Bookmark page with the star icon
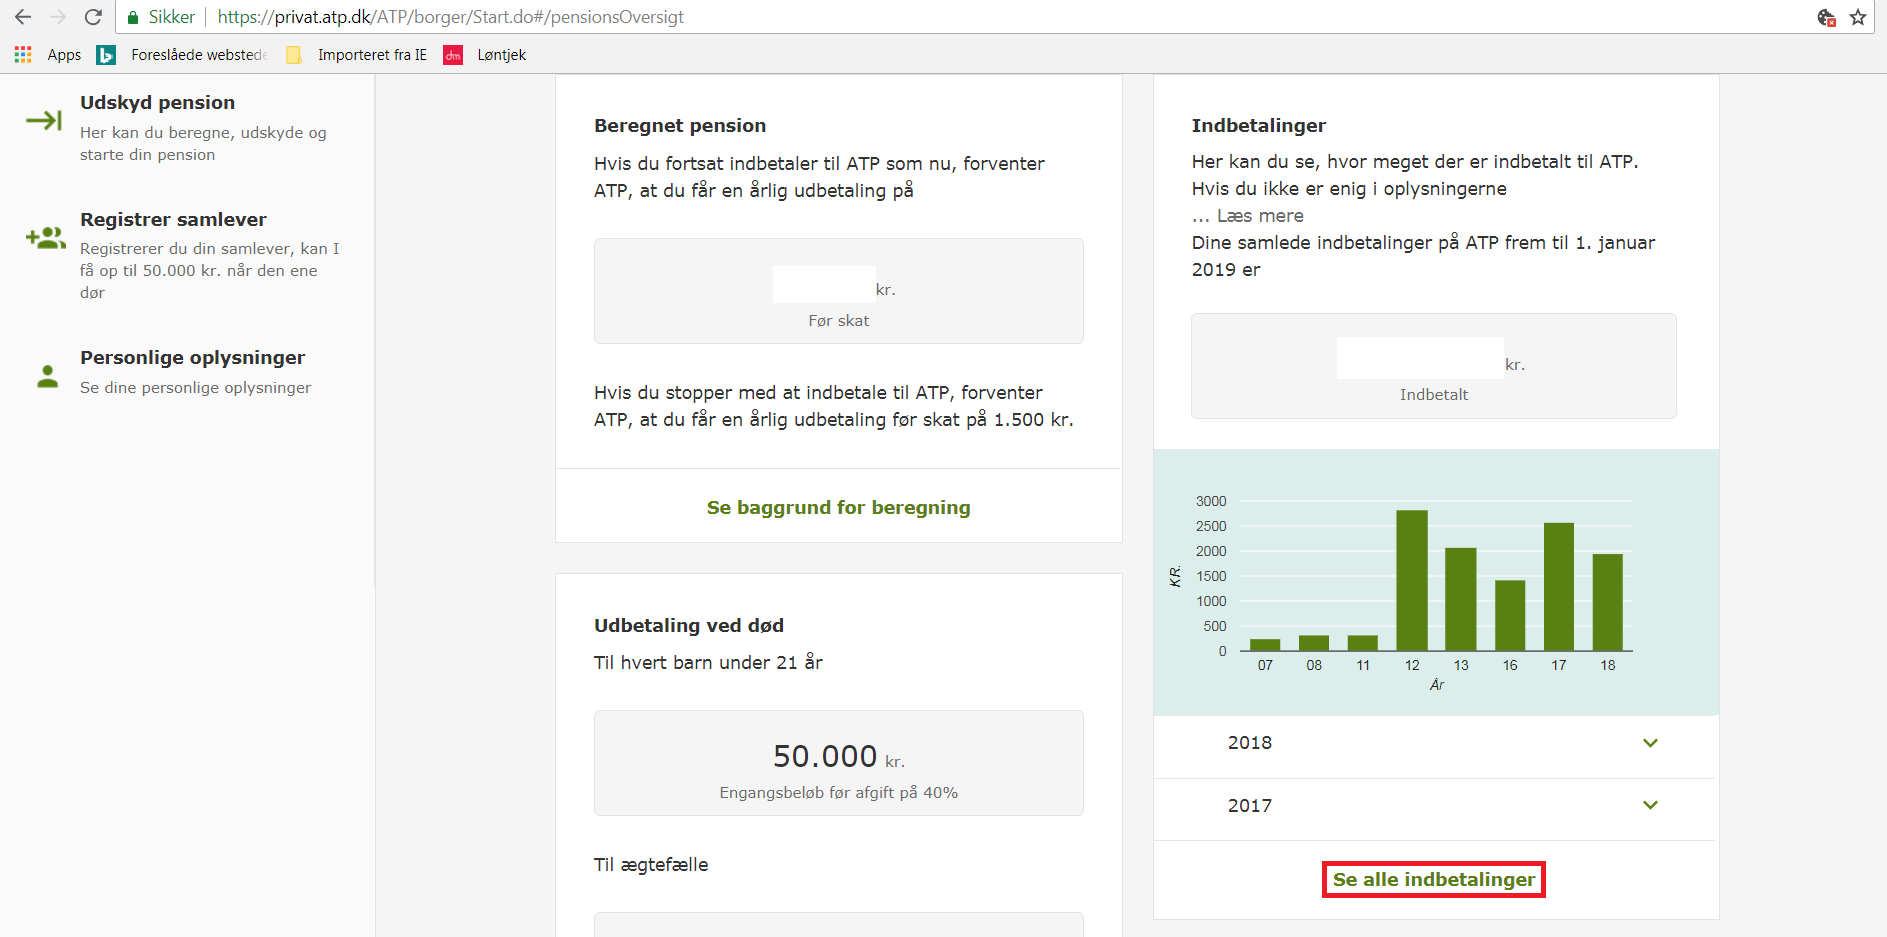 (1858, 17)
